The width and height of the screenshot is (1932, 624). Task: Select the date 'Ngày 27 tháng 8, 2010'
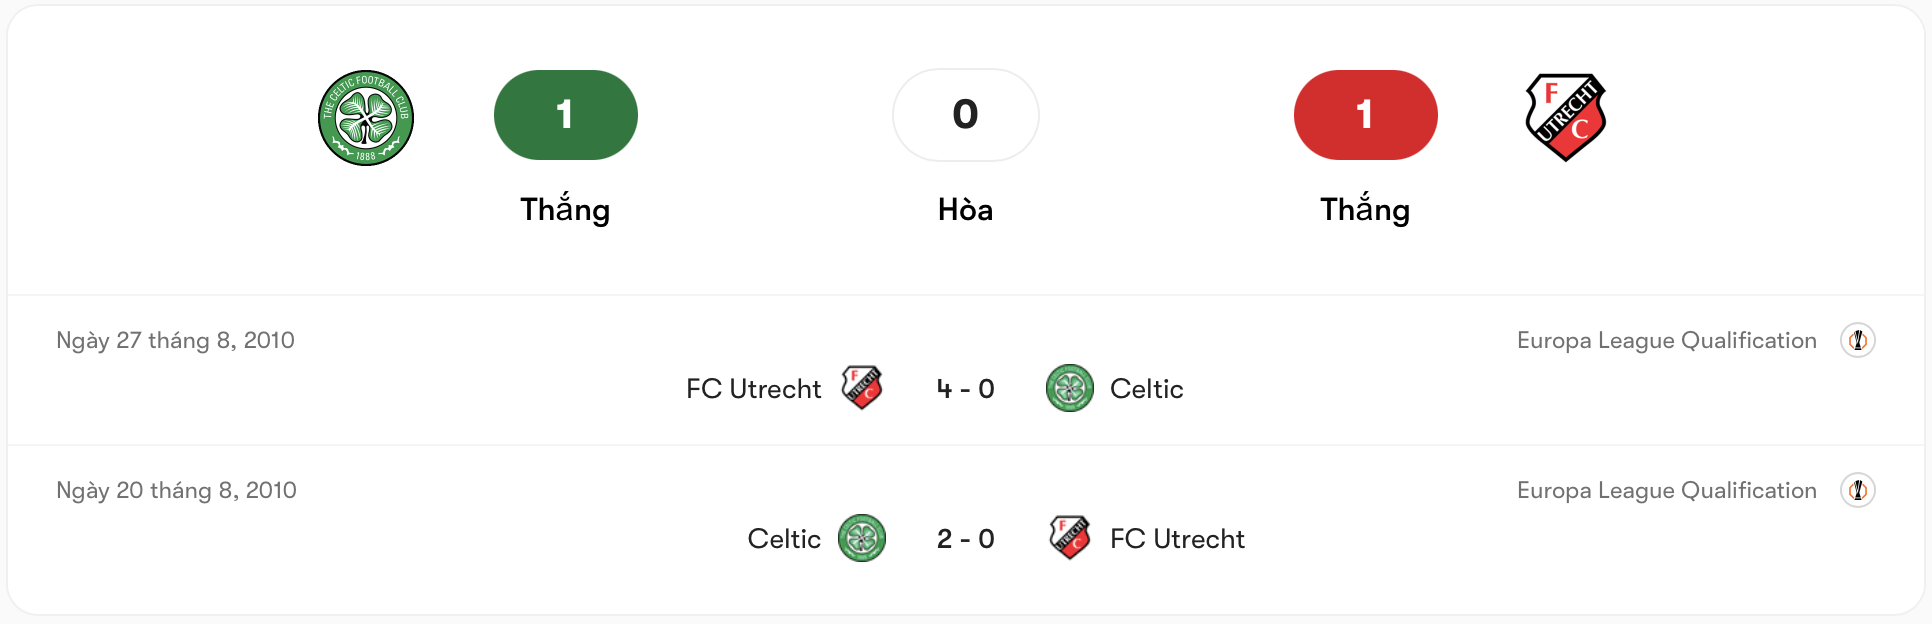point(176,340)
